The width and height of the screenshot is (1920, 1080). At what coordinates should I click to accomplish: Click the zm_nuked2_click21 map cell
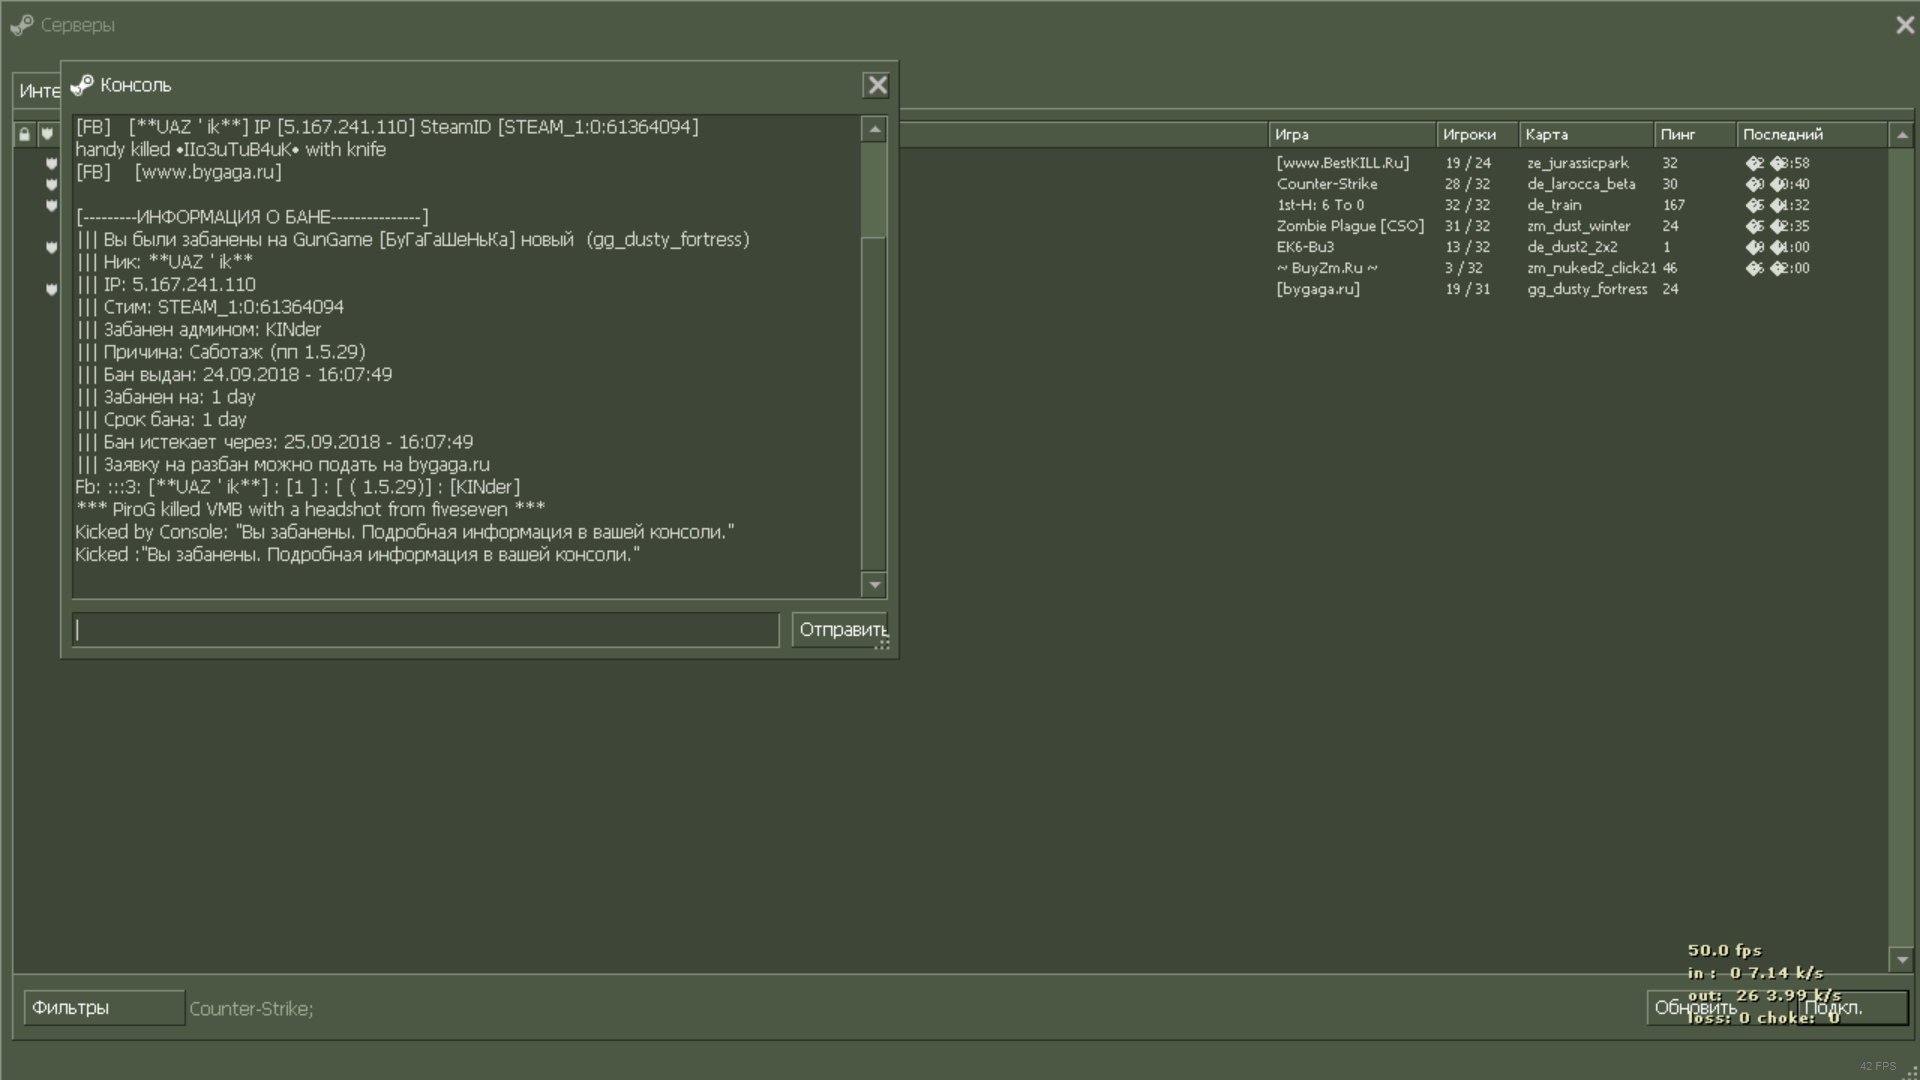click(1591, 268)
